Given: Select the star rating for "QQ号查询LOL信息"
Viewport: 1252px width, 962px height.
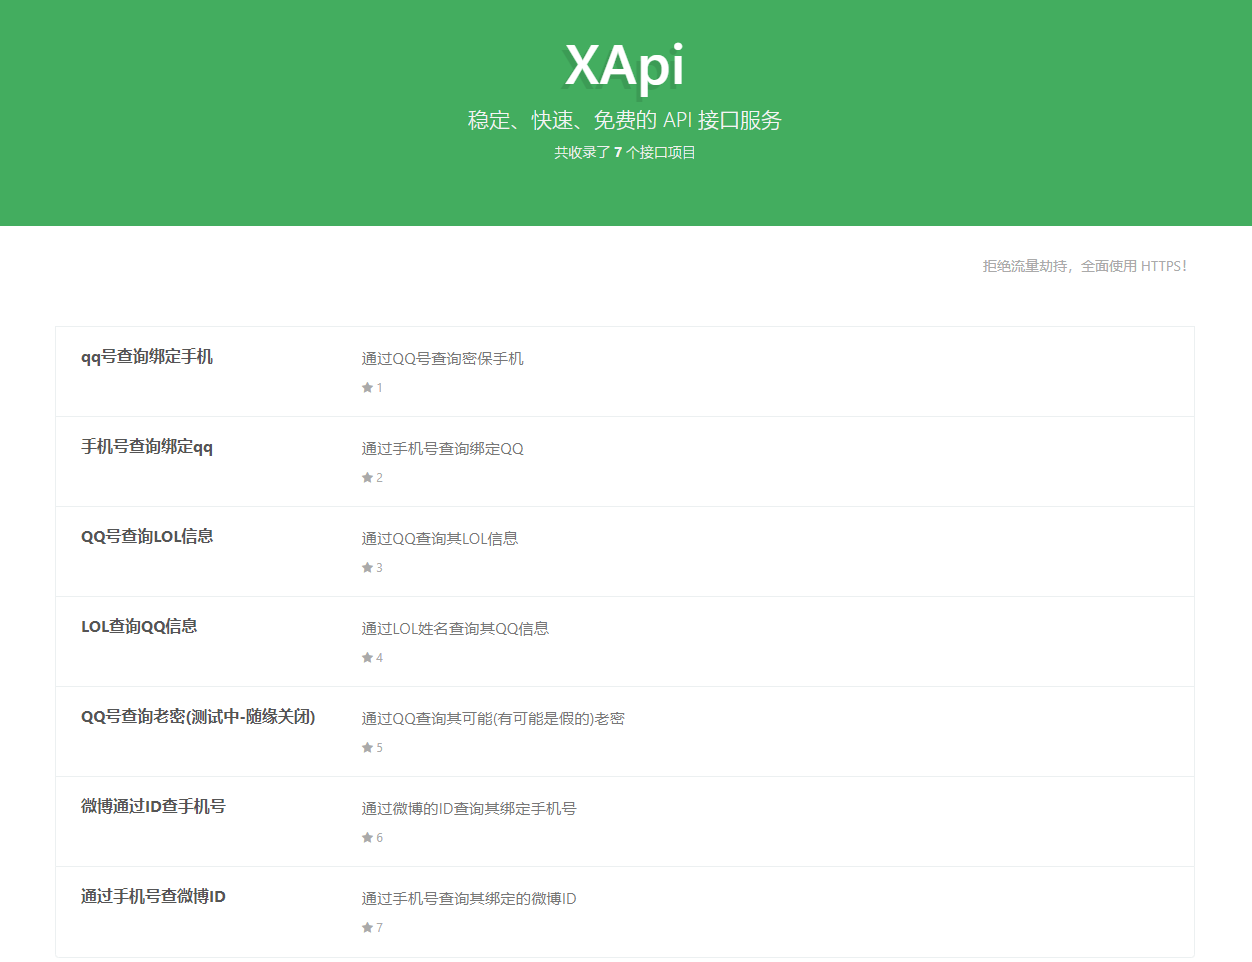Looking at the screenshot, I should 367,567.
